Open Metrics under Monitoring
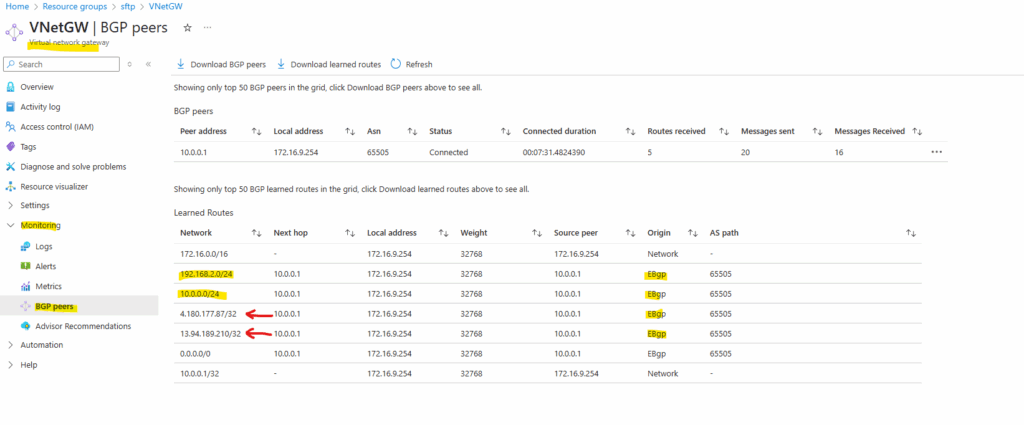This screenshot has height=425, width=1024. (x=49, y=286)
